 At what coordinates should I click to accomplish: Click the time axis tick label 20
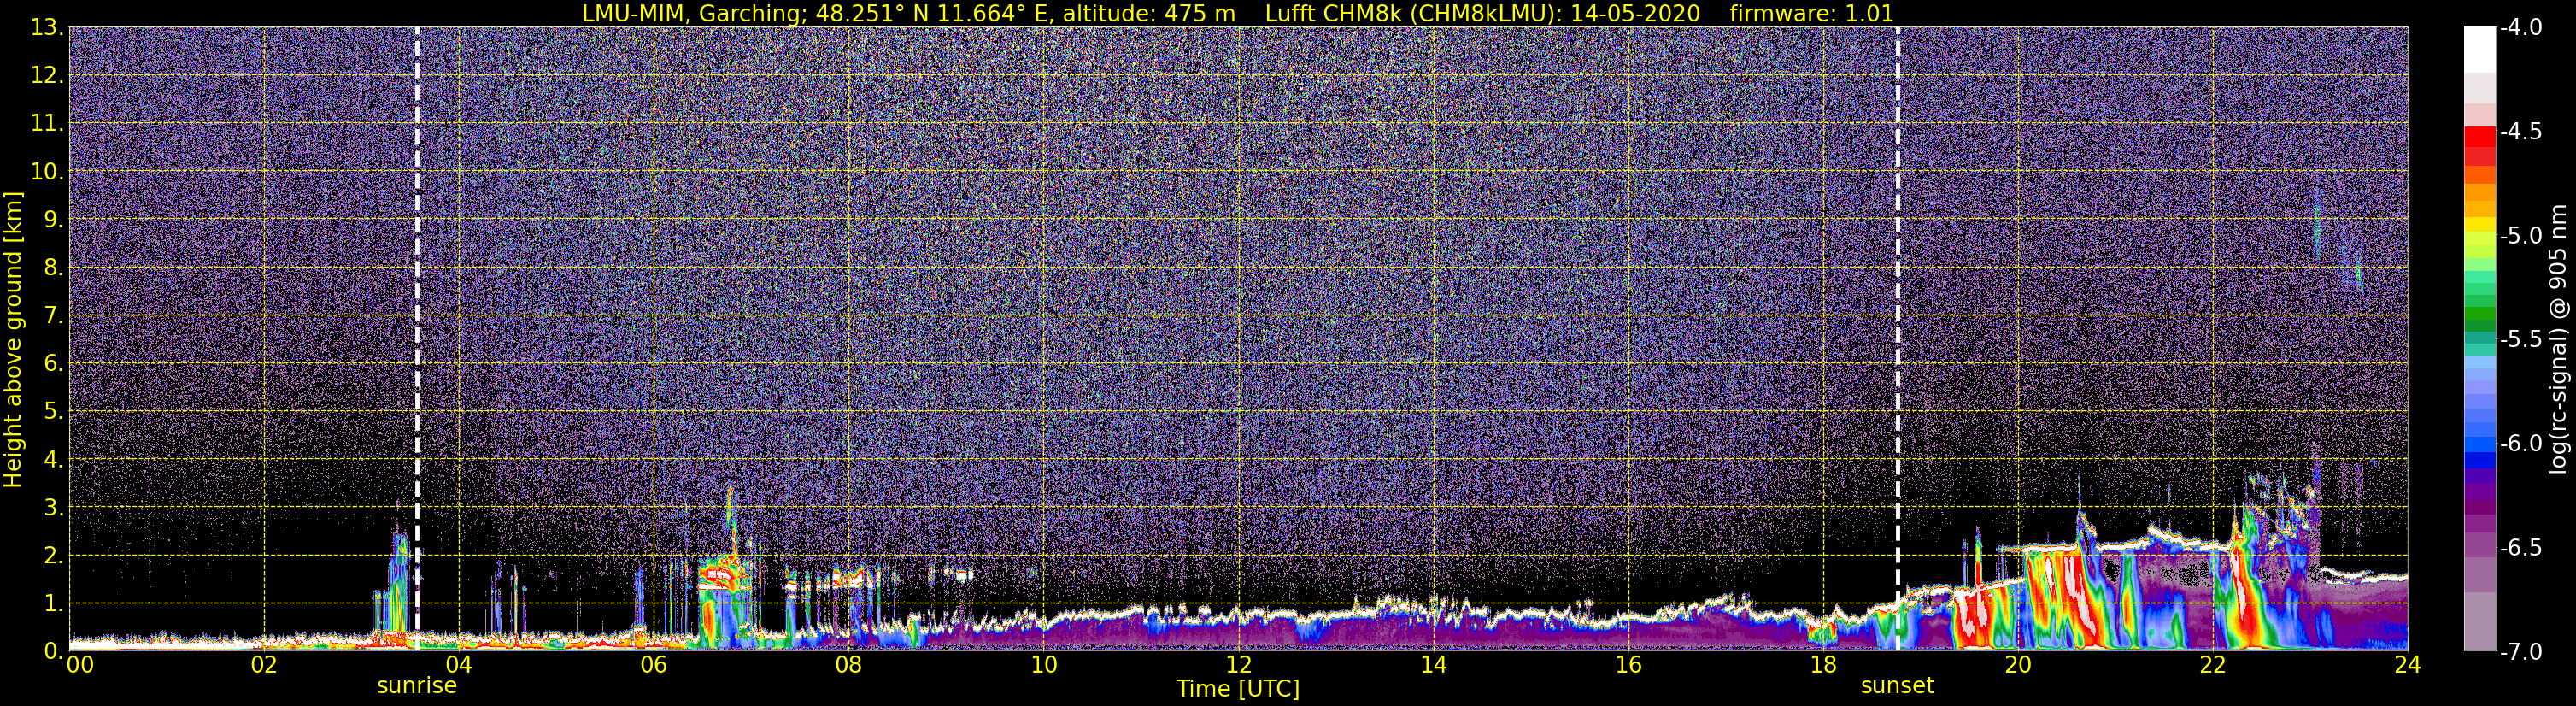(x=2019, y=665)
